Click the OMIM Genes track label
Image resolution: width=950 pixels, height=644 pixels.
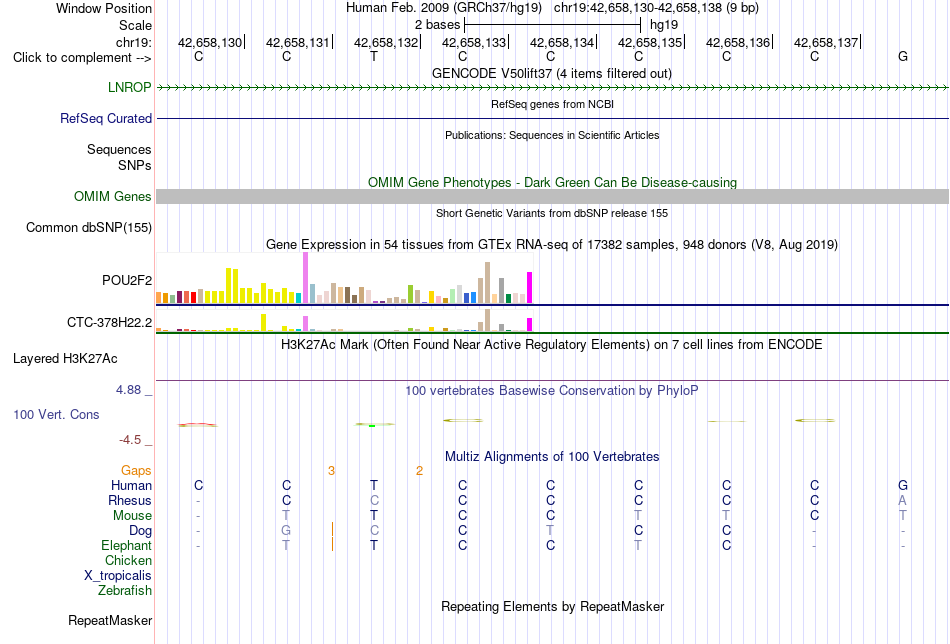click(x=113, y=196)
